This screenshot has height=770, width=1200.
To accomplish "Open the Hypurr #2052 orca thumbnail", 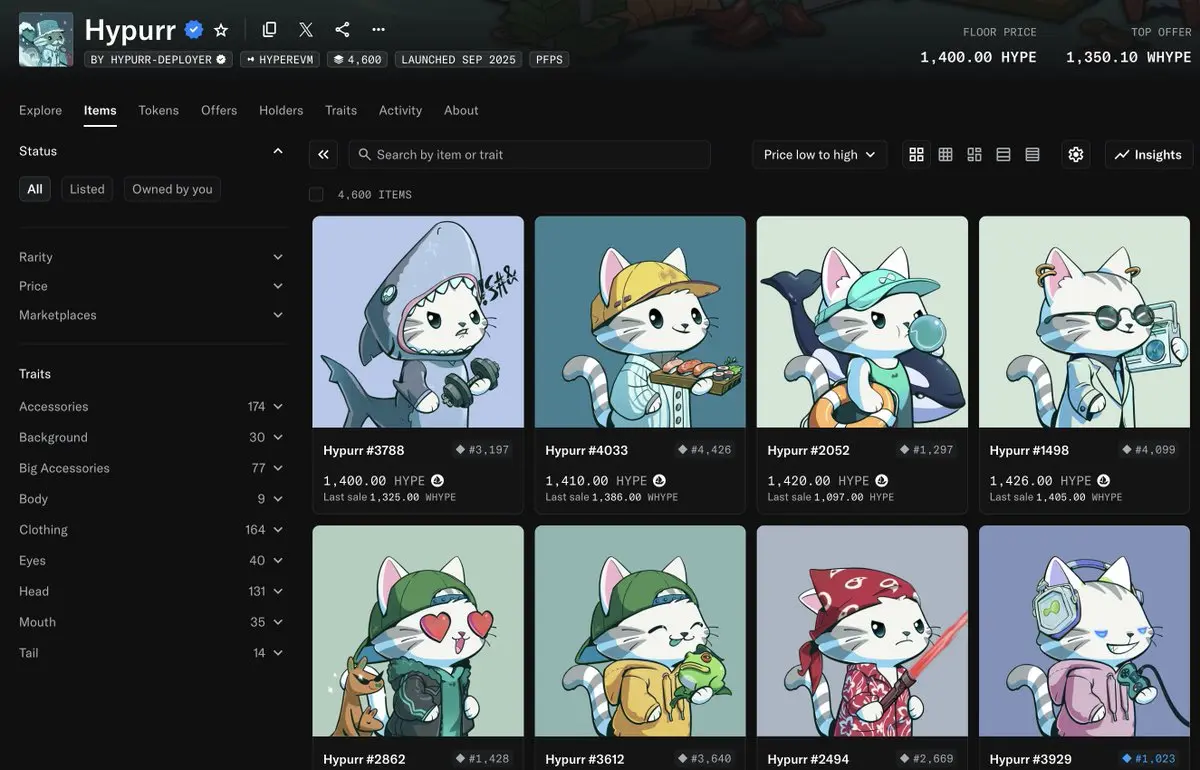I will click(x=862, y=322).
